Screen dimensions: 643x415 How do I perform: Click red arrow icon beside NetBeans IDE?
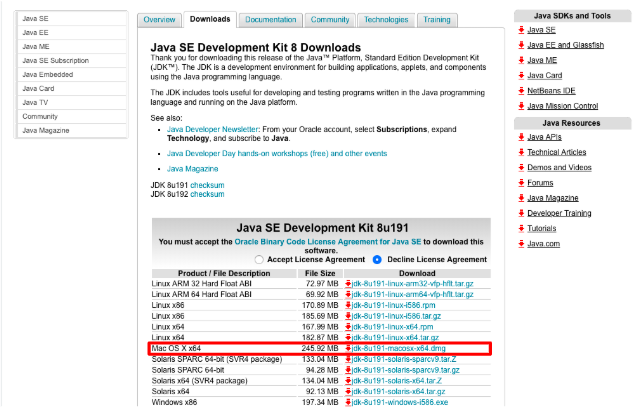point(521,91)
